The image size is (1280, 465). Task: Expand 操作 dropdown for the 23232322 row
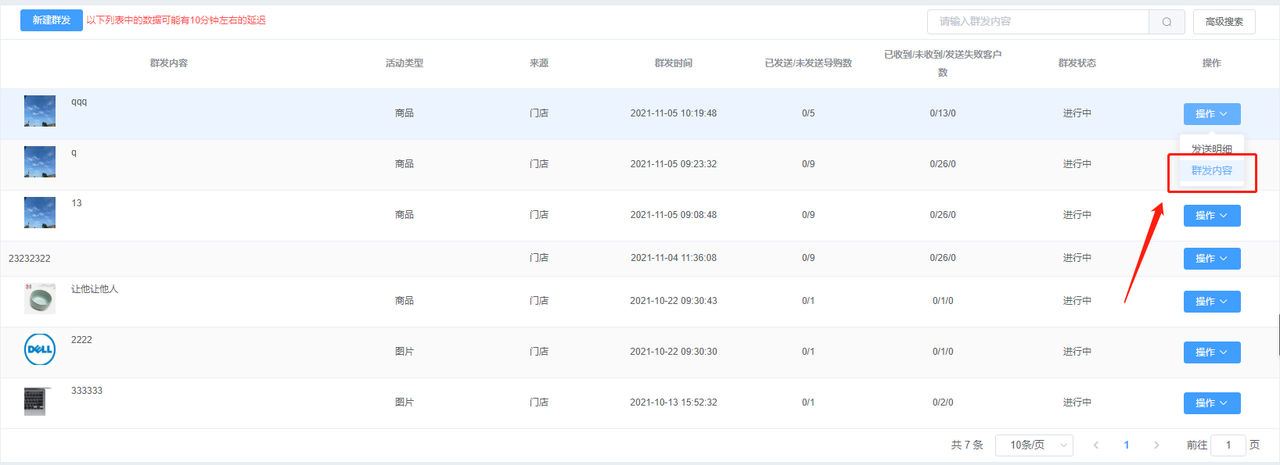coord(1212,258)
